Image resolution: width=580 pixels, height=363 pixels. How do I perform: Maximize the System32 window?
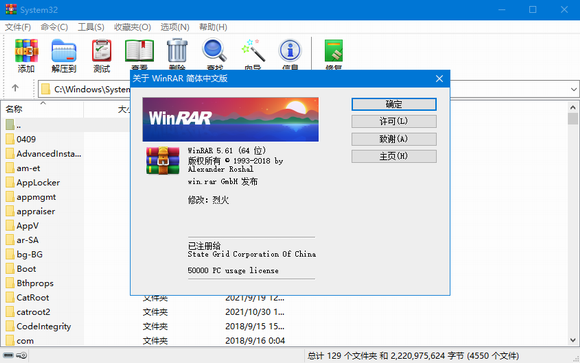click(533, 10)
